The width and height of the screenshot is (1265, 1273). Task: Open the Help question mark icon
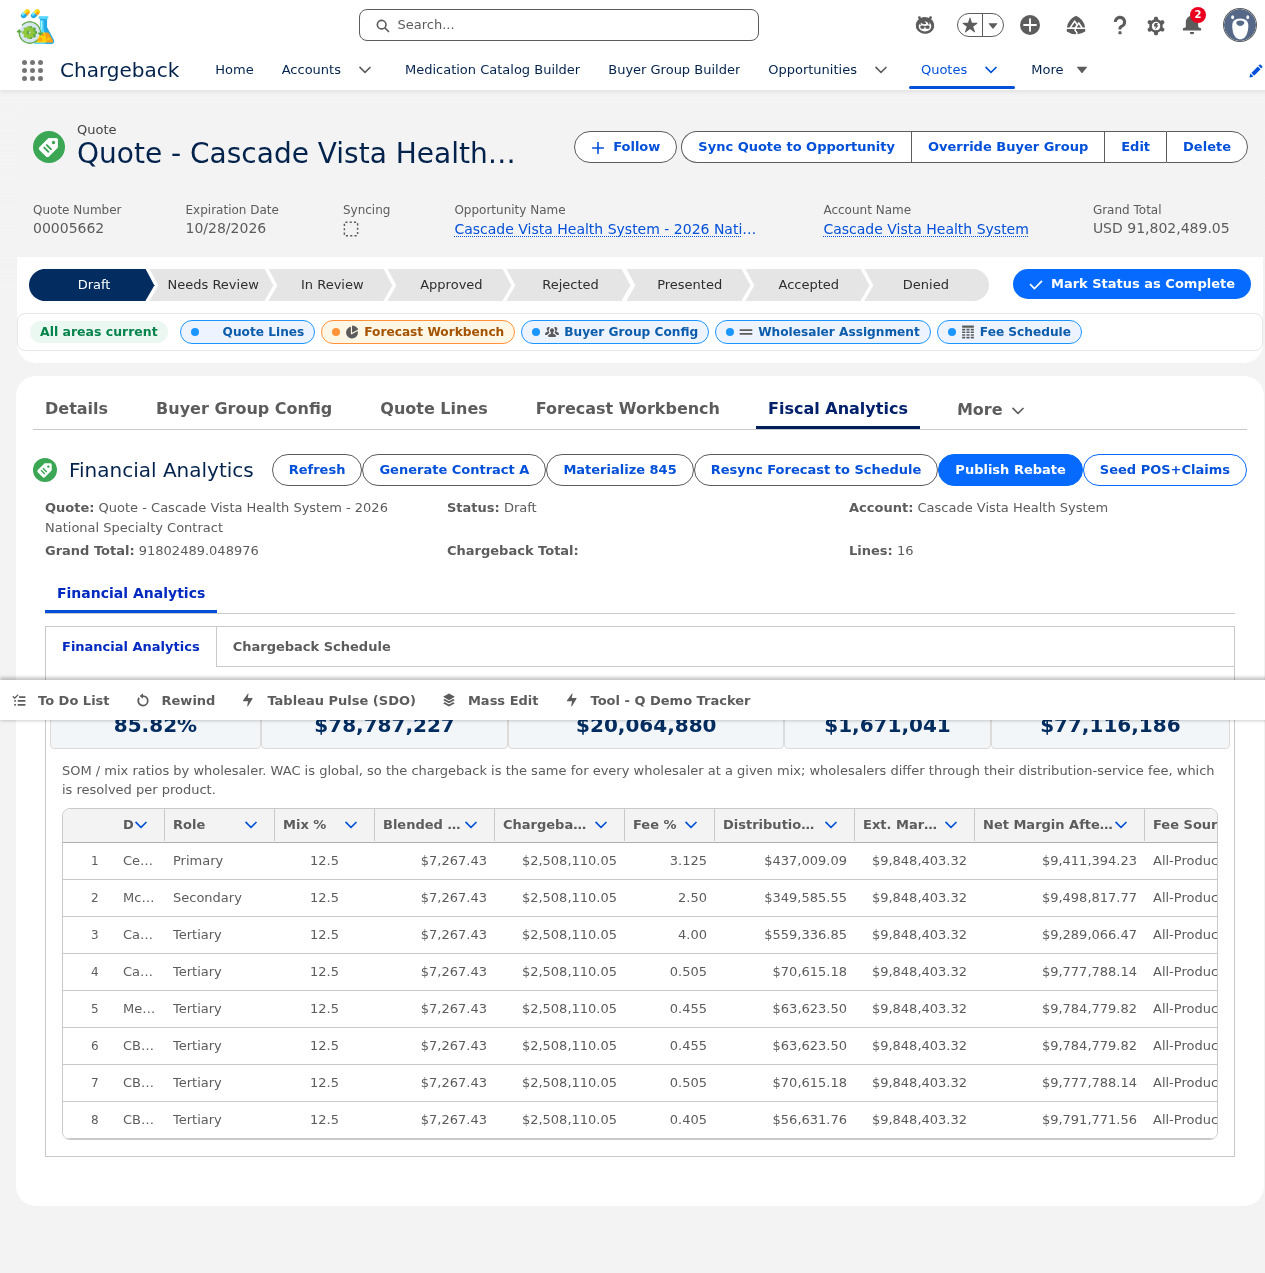click(1120, 25)
